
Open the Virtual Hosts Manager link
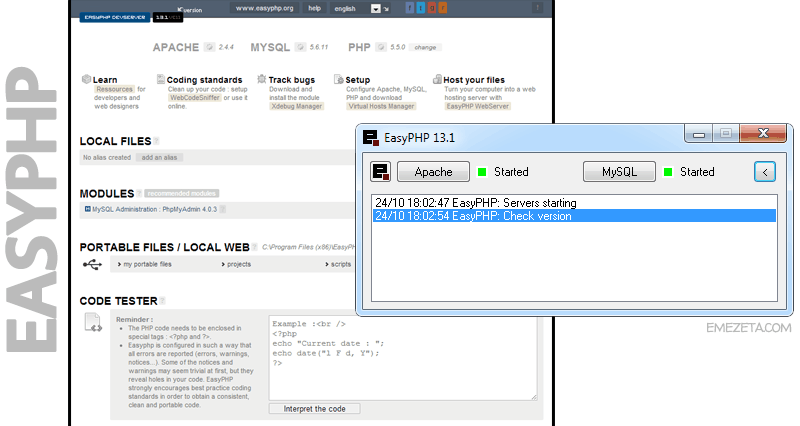click(381, 107)
